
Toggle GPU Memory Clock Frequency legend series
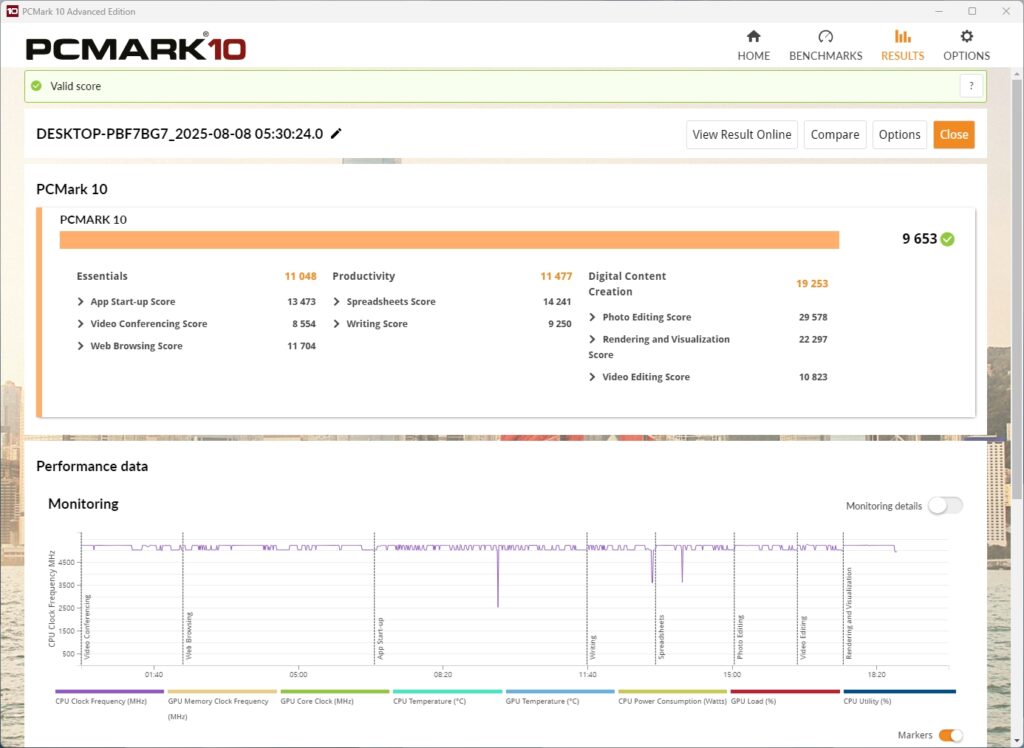pos(222,704)
